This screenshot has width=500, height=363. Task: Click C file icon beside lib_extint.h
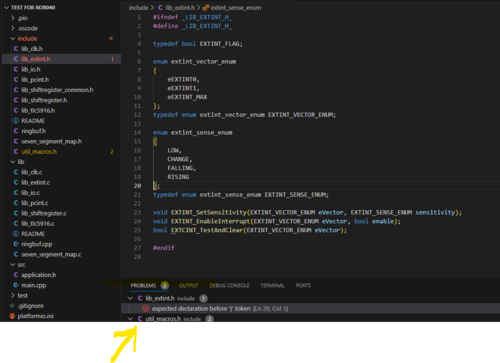[16, 59]
